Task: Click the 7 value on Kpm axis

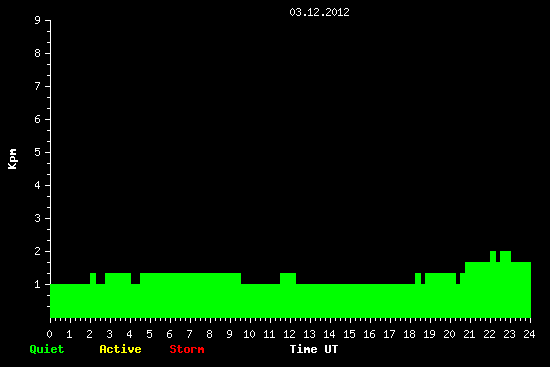Action: (38, 86)
